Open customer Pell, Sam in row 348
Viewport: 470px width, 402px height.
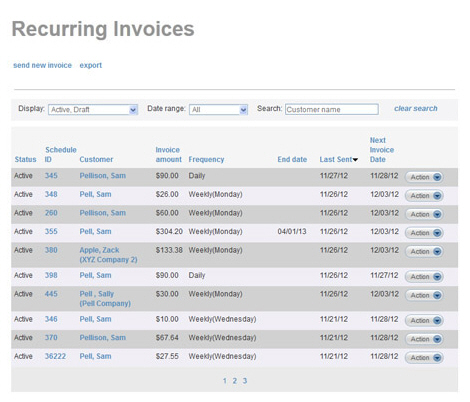tap(95, 194)
